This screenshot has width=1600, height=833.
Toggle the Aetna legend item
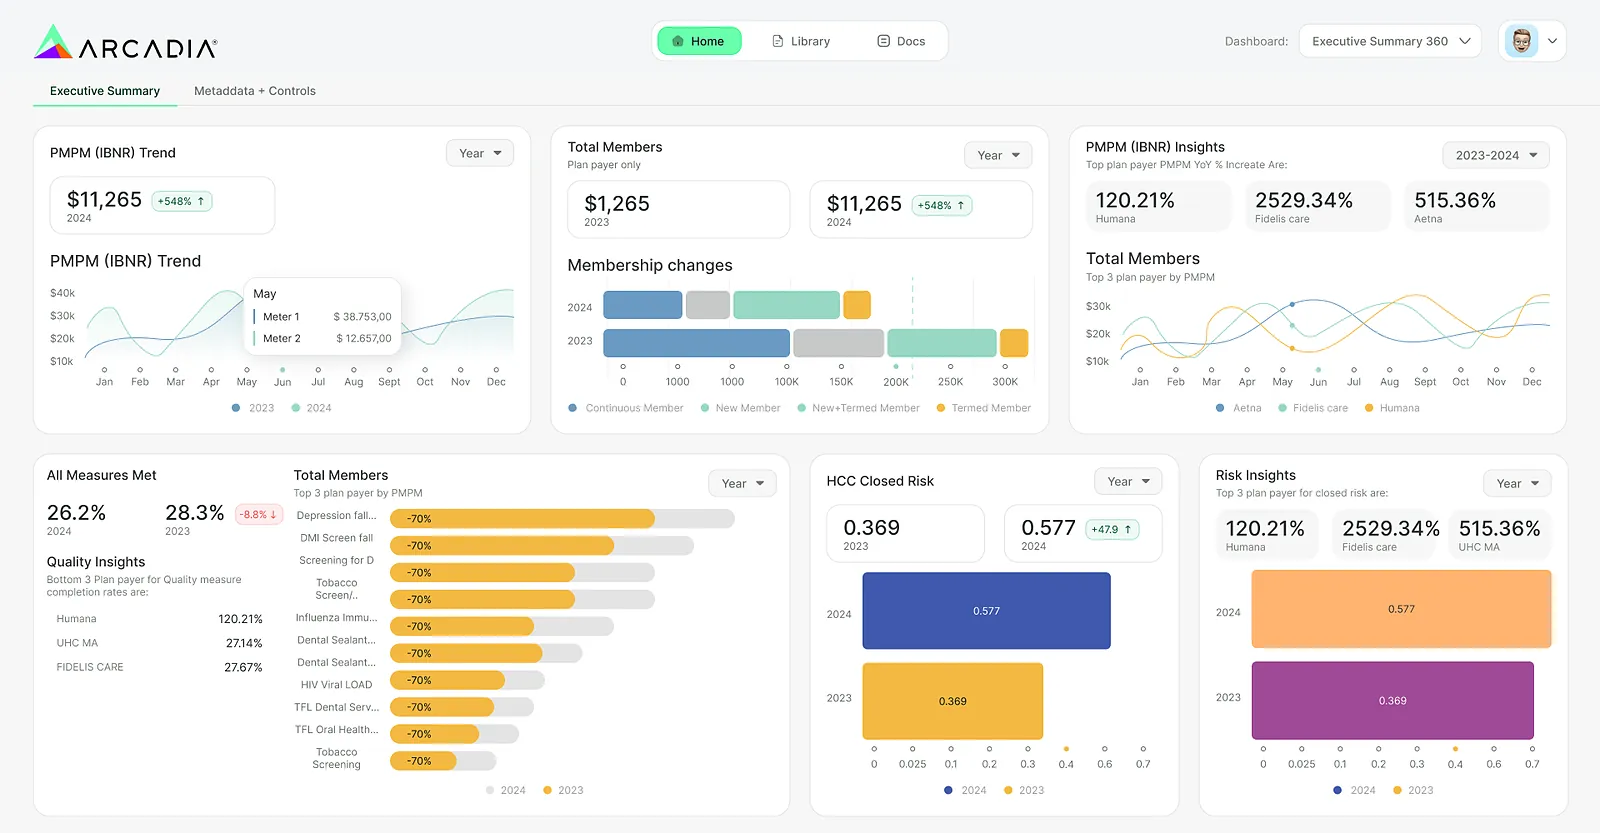click(1238, 408)
